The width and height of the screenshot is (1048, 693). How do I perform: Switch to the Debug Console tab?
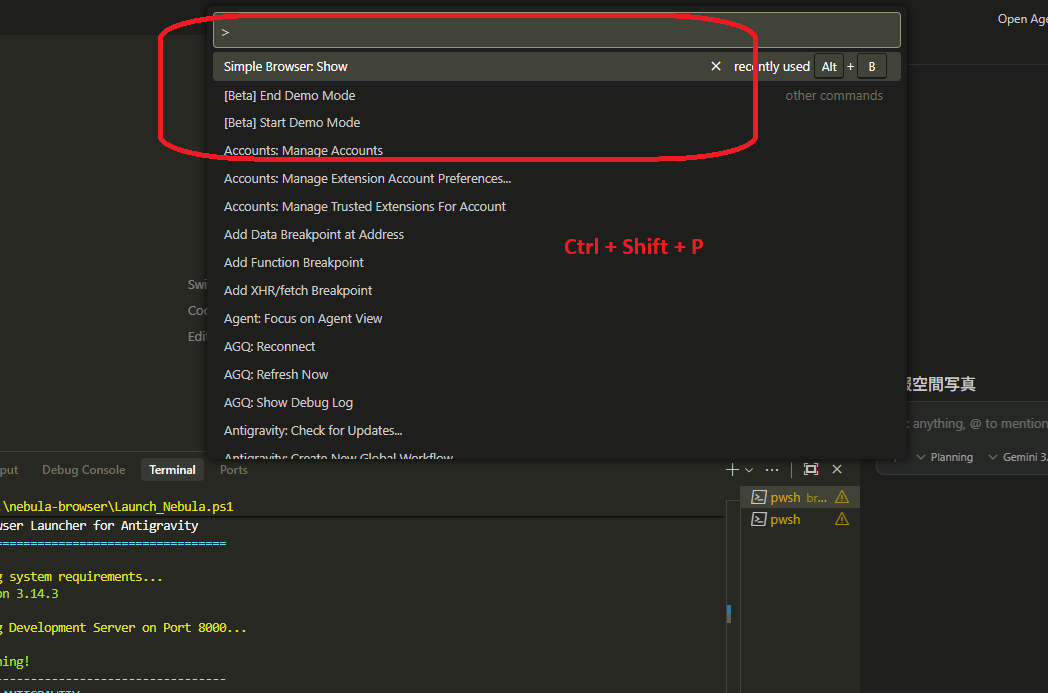[83, 469]
